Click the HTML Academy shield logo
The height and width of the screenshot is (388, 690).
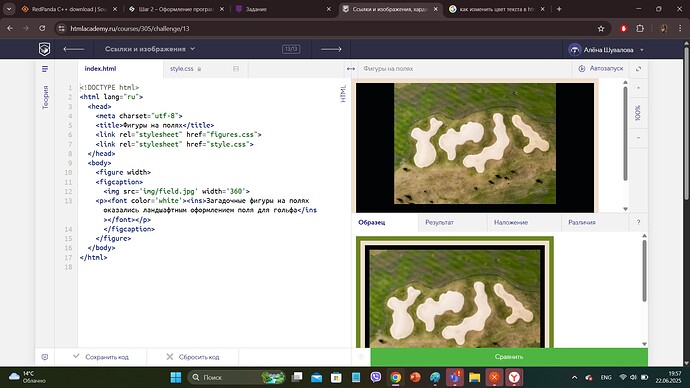[x=44, y=49]
